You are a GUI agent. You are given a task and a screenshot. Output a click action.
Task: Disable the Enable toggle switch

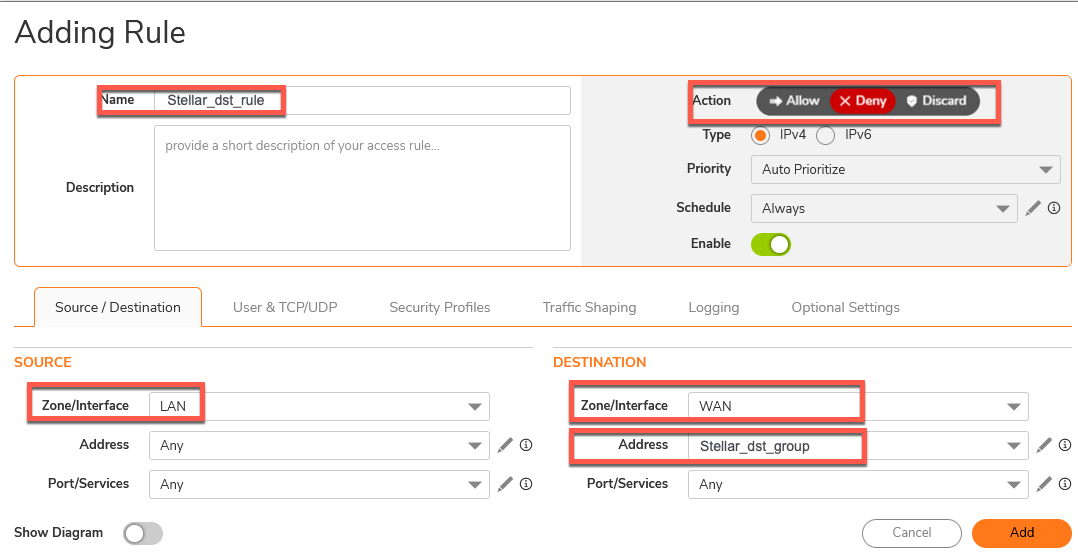[x=771, y=244]
